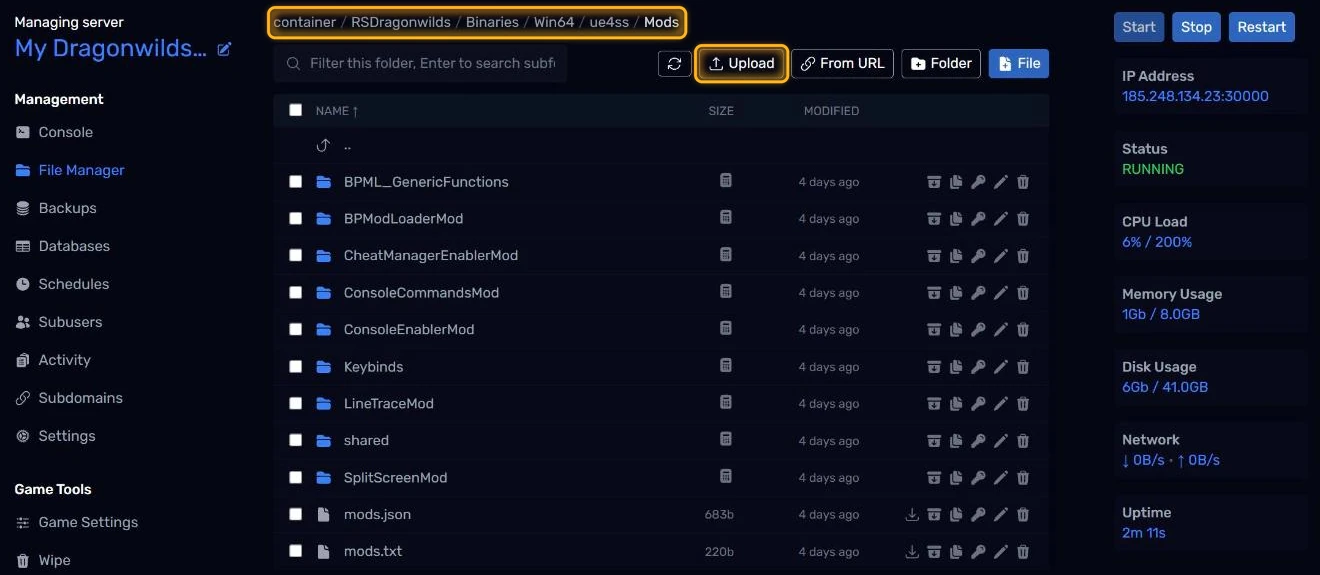Sort files by the SIZE column
The height and width of the screenshot is (575, 1320).
(x=721, y=111)
